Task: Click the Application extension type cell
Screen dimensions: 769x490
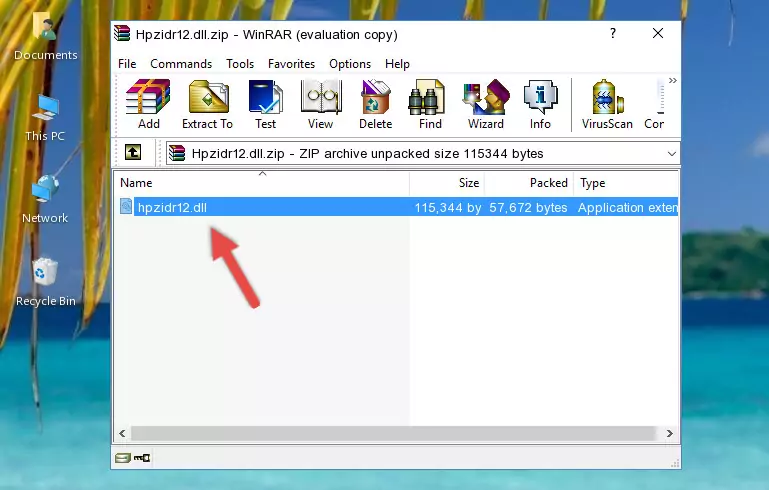Action: pyautogui.click(x=627, y=207)
